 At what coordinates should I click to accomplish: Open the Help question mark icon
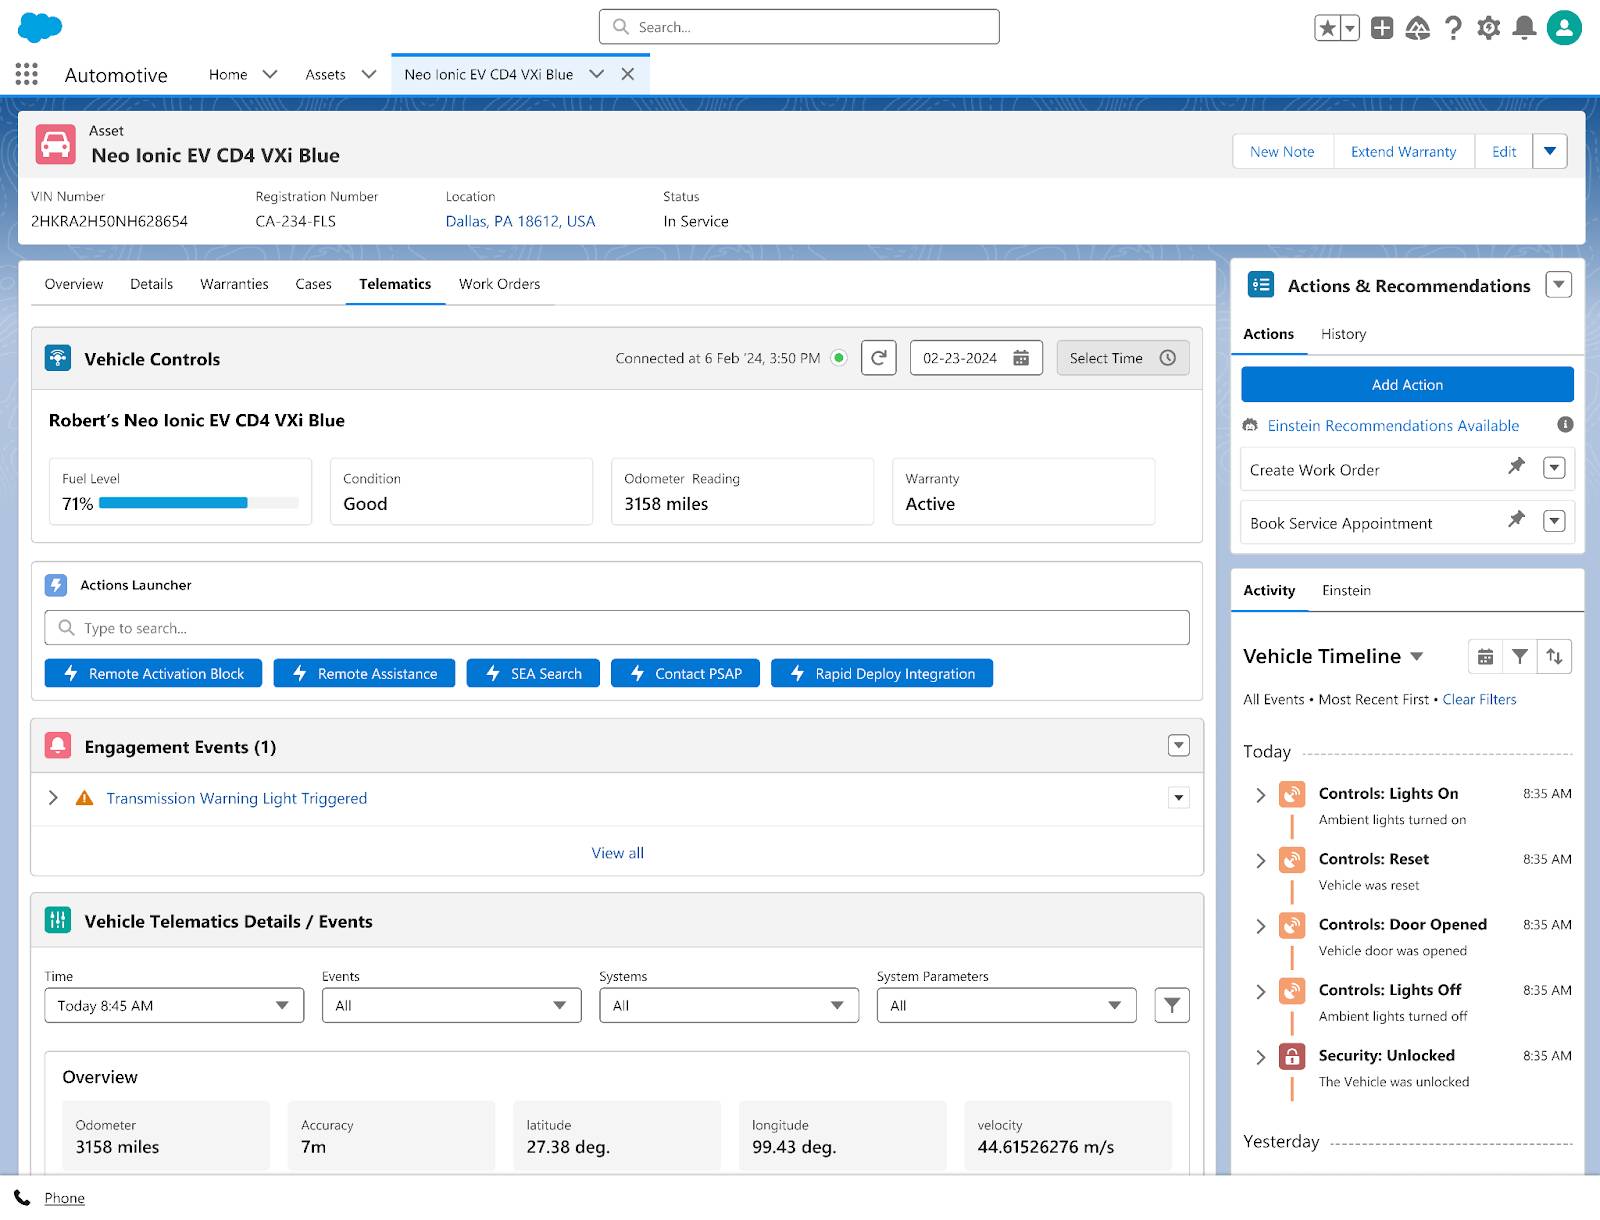click(1453, 28)
